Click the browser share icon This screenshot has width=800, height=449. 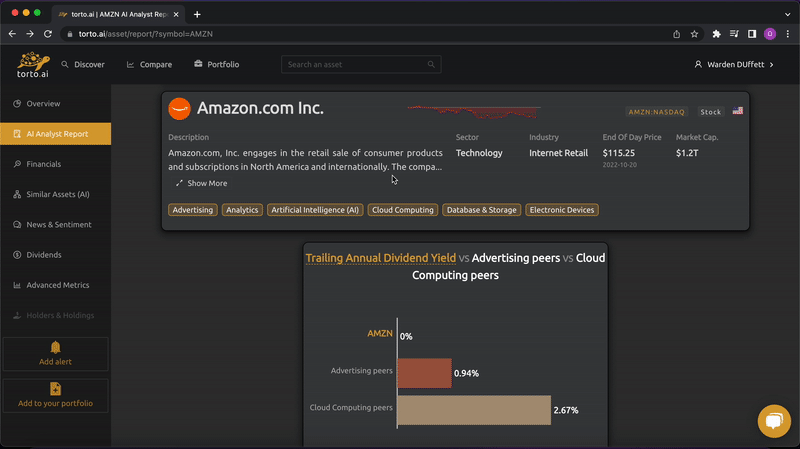677,34
